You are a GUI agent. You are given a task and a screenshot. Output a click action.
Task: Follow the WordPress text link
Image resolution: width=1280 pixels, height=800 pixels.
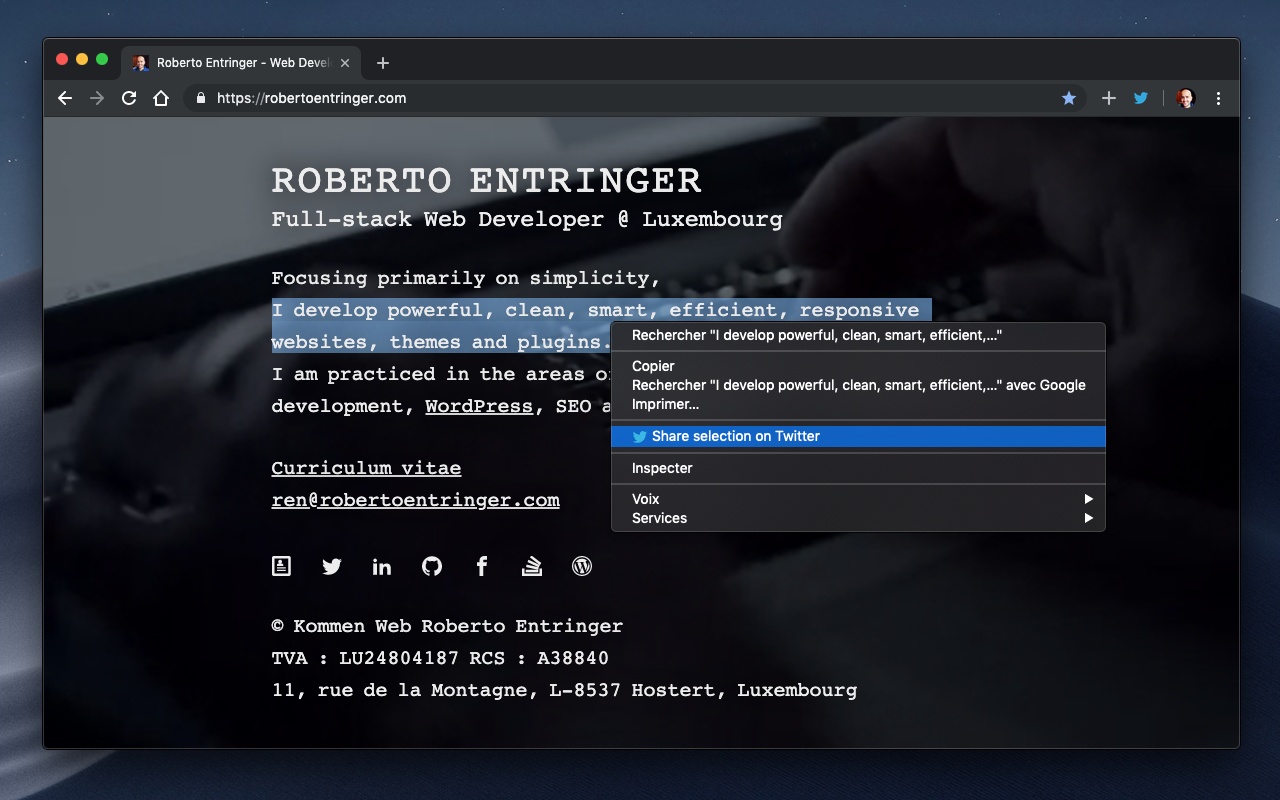tap(479, 406)
